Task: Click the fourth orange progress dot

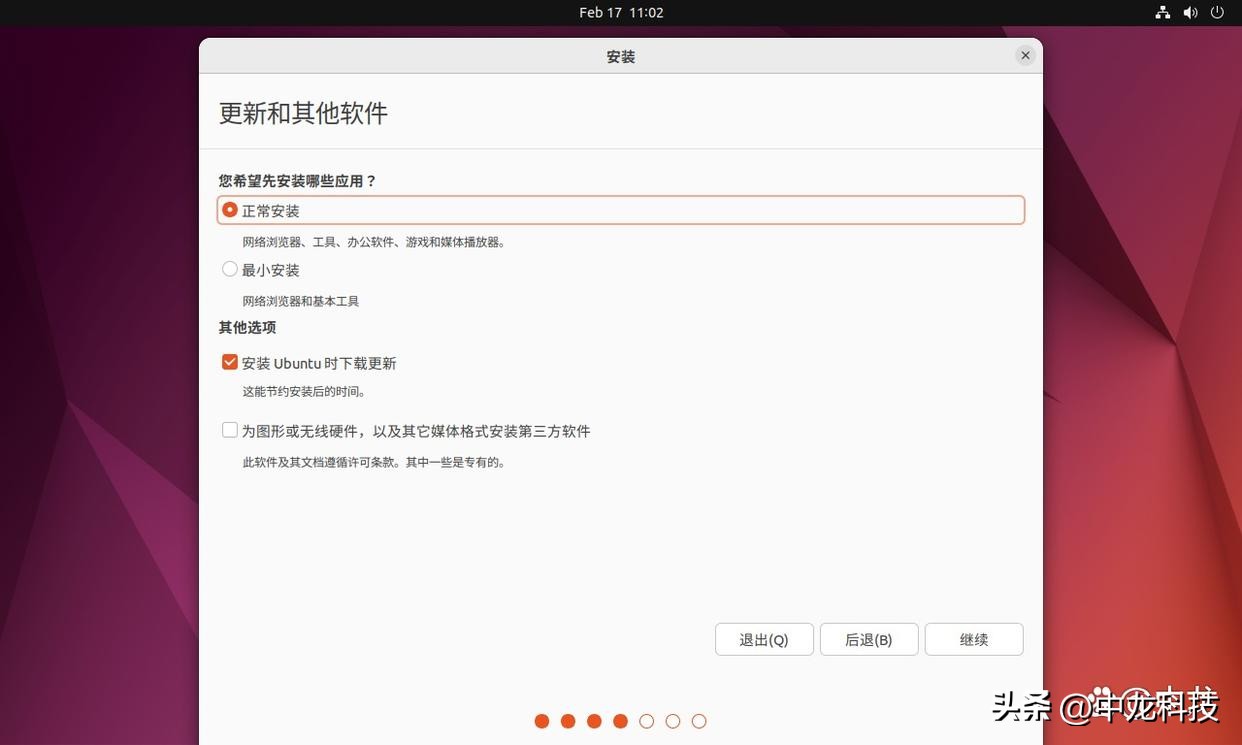Action: (619, 718)
